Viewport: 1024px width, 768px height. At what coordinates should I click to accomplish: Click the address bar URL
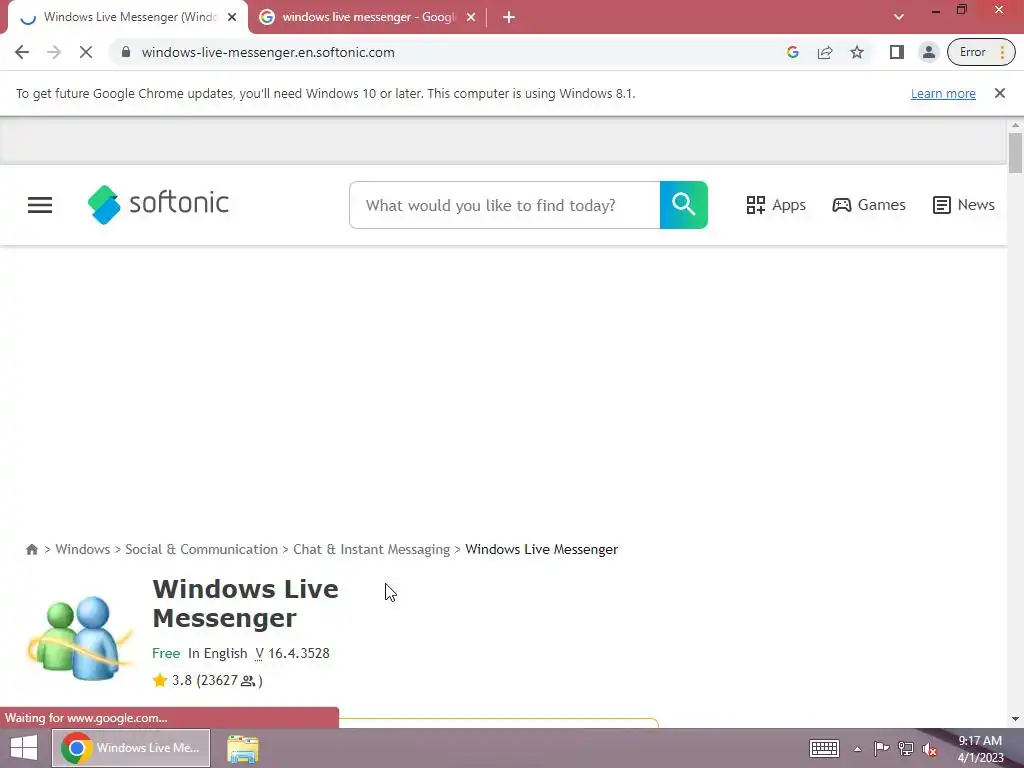[268, 52]
